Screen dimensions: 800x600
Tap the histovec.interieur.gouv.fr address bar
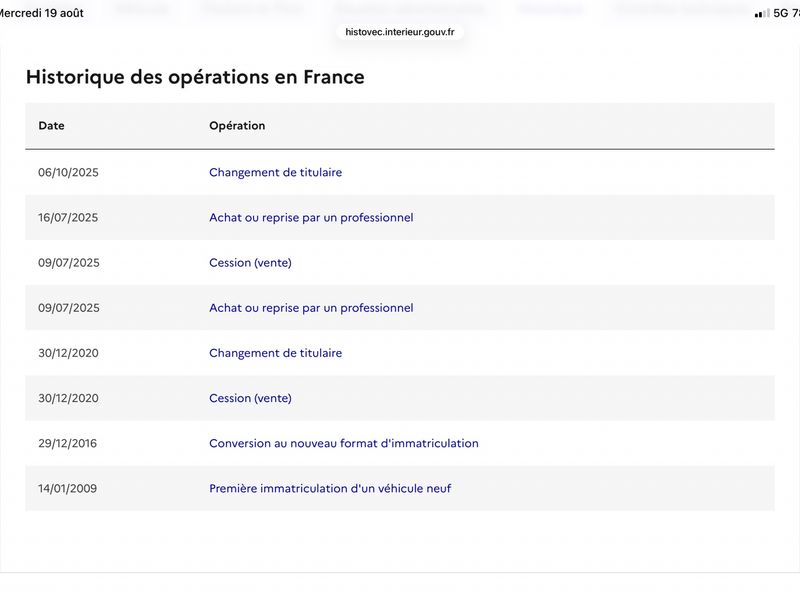pos(400,32)
